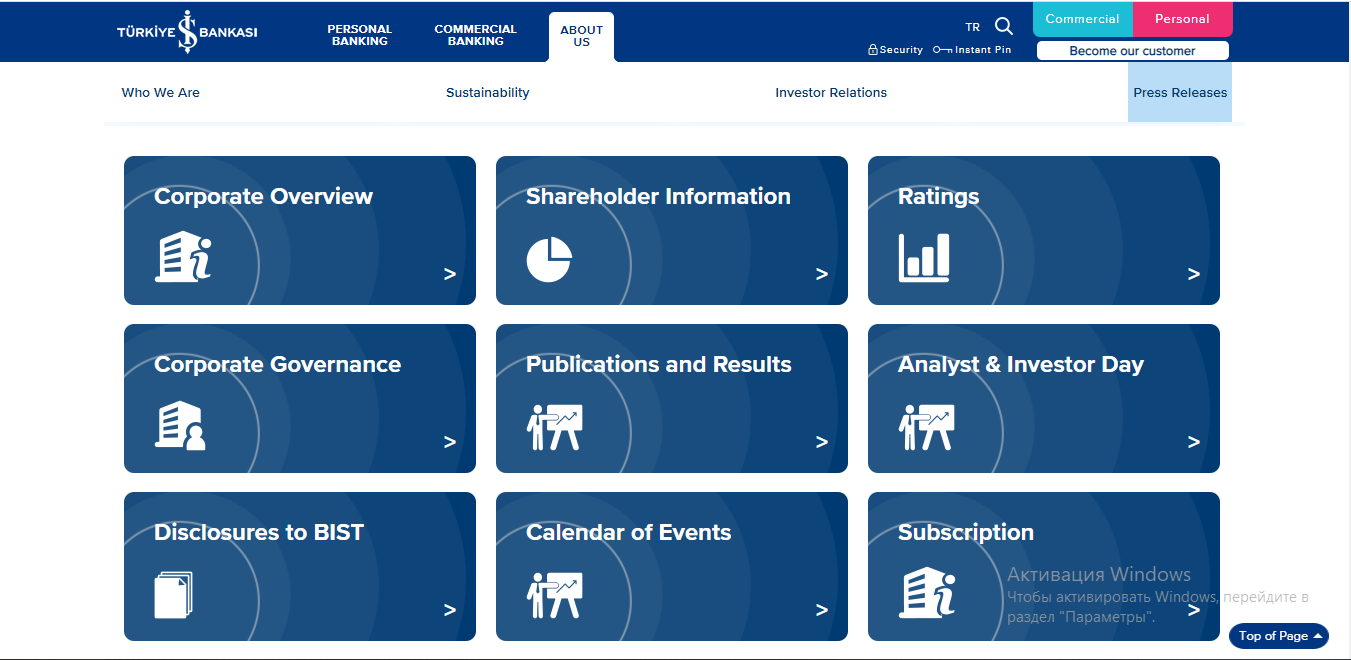Open the Security padlock link
The image size is (1351, 660).
[x=895, y=50]
